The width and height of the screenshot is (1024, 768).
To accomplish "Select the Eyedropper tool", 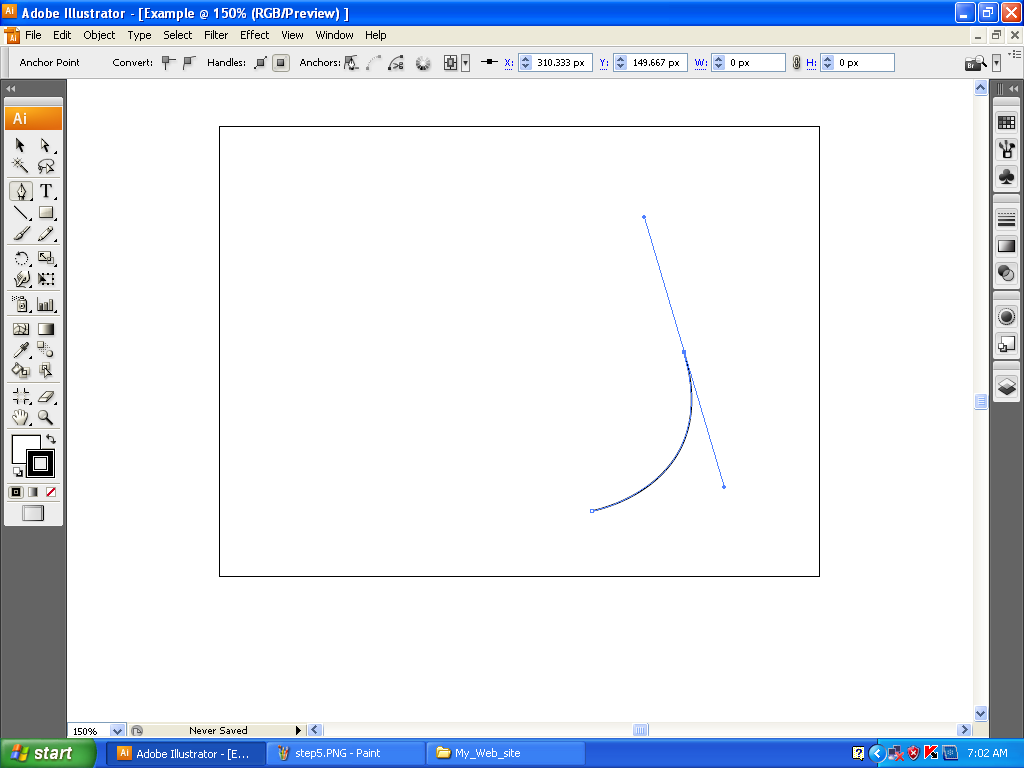I will click(x=20, y=350).
